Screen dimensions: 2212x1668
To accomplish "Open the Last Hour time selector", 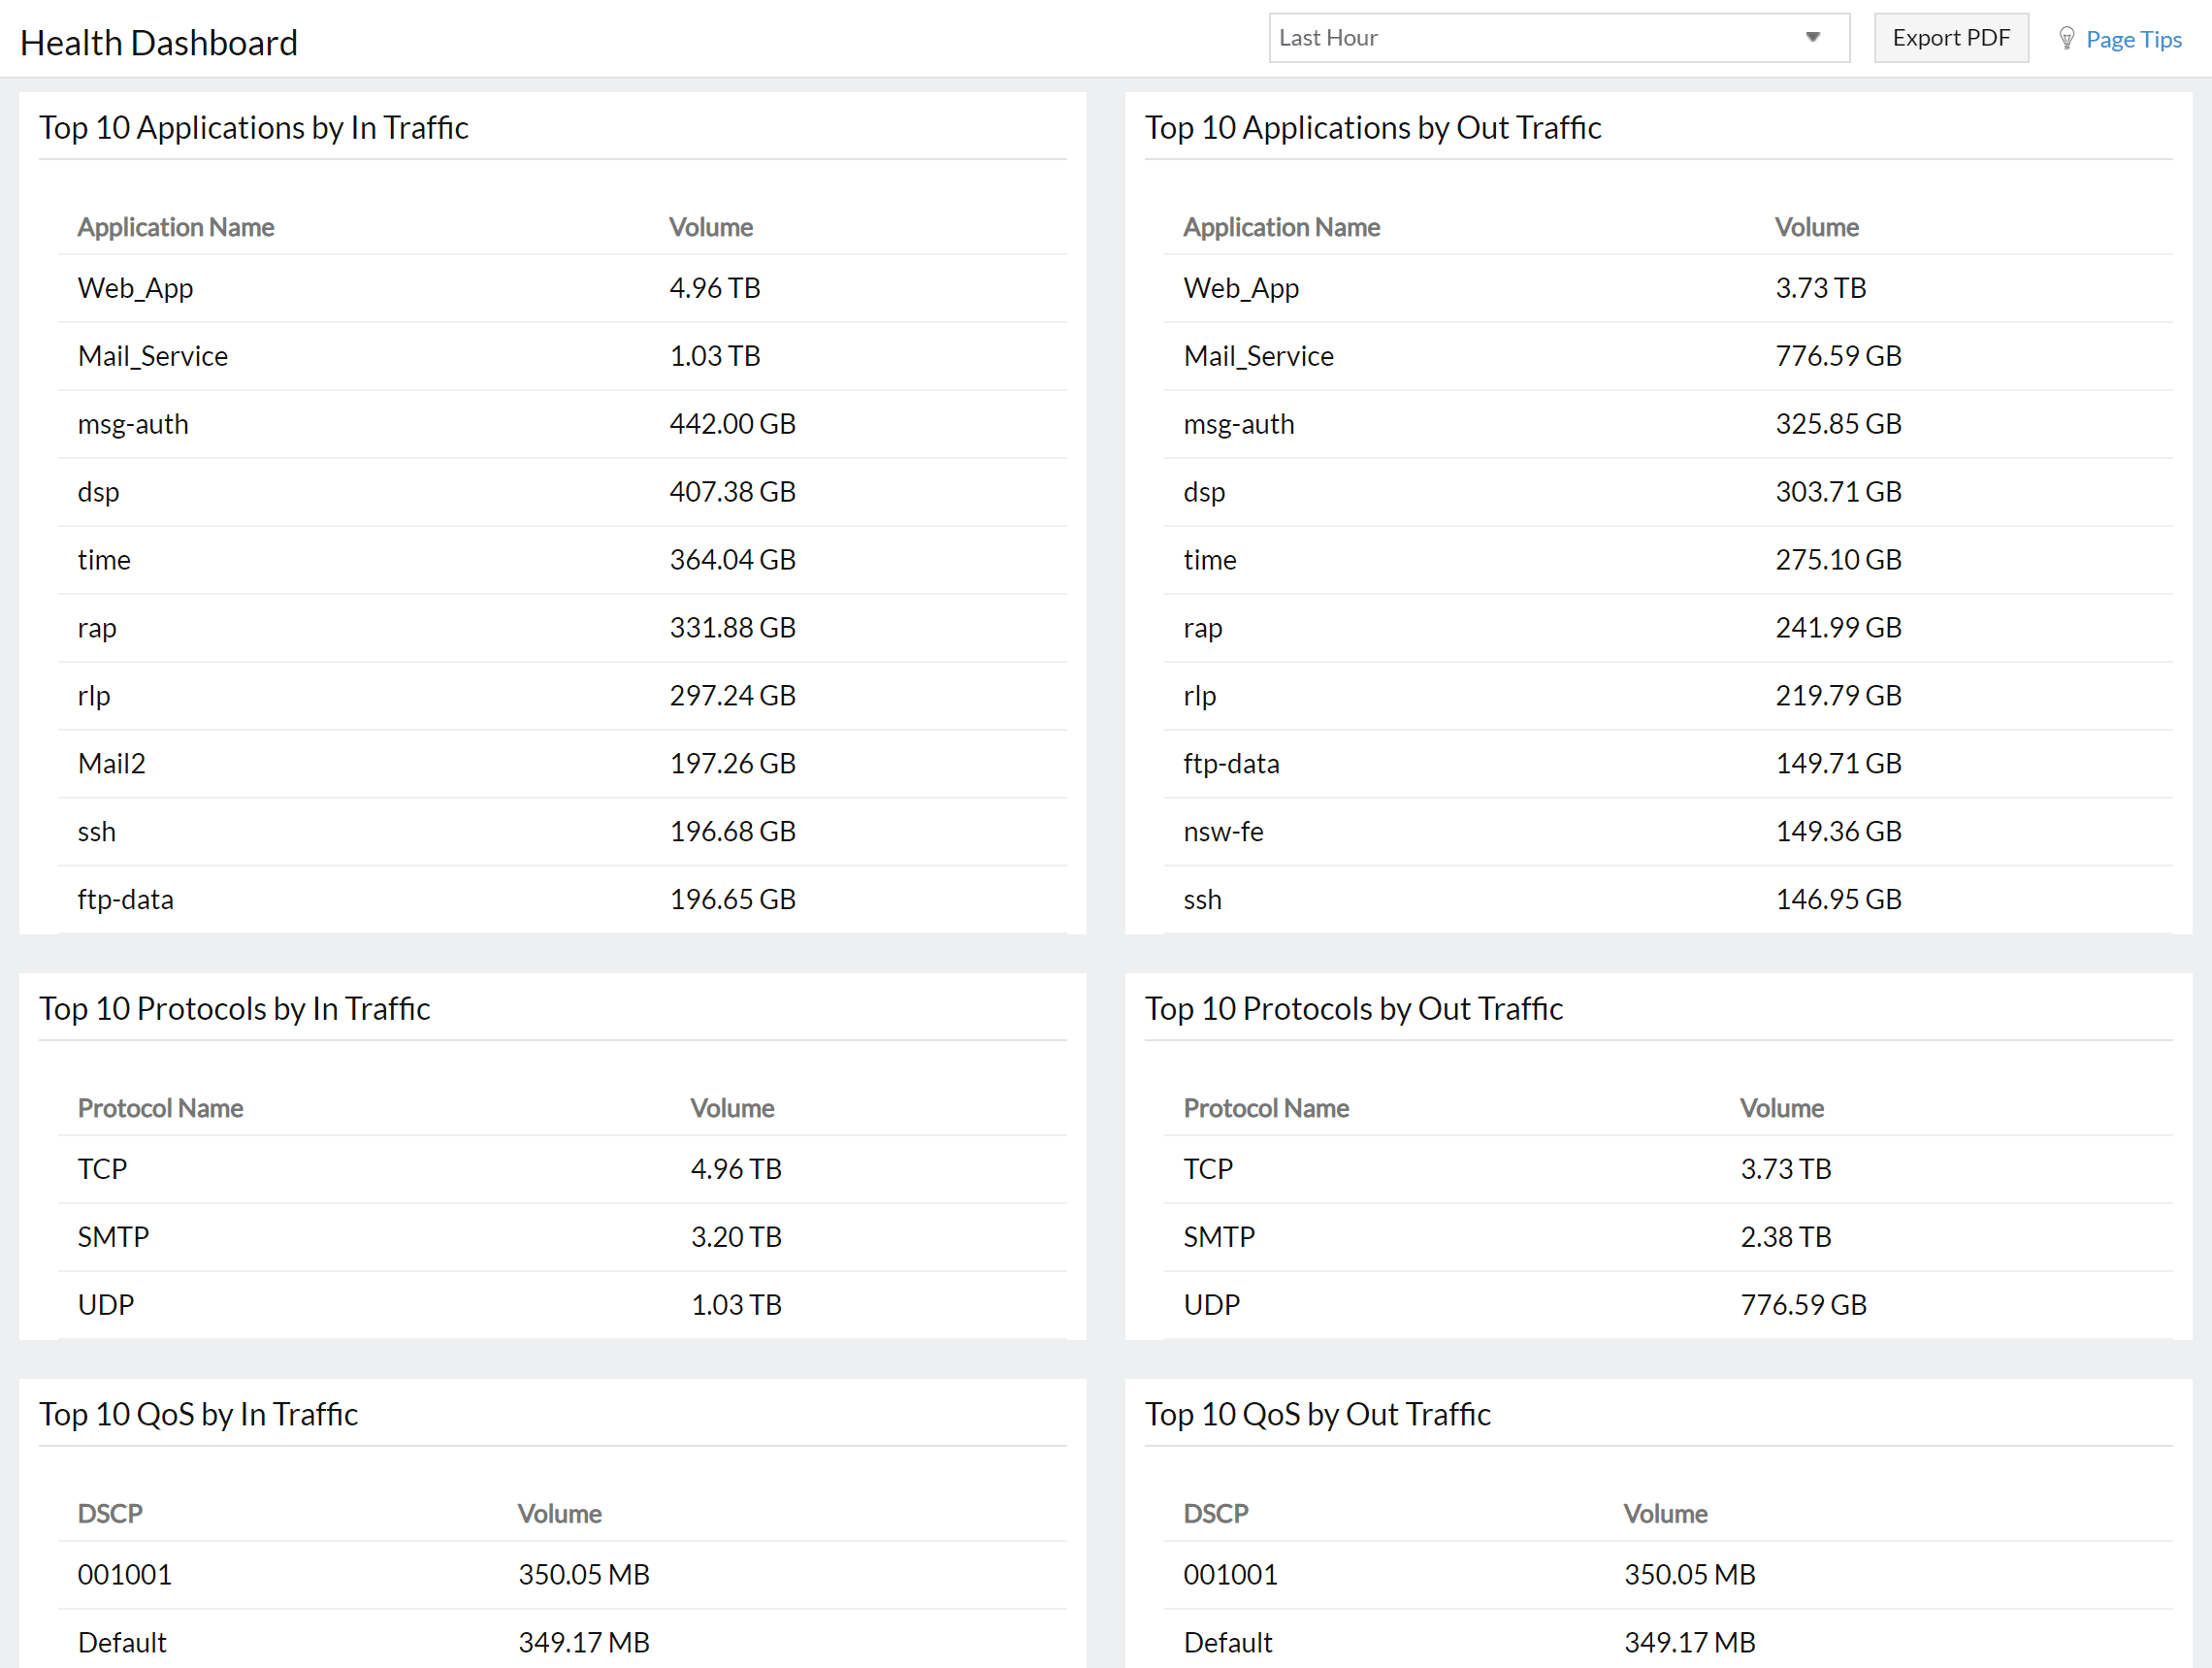I will pyautogui.click(x=1500, y=37).
